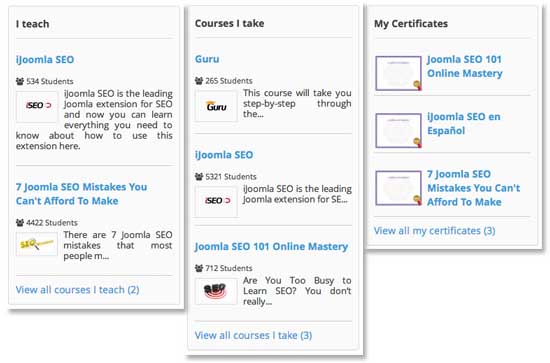Screen dimensions: 550x363
Task: Click the 5321 Students text
Action: click(231, 177)
